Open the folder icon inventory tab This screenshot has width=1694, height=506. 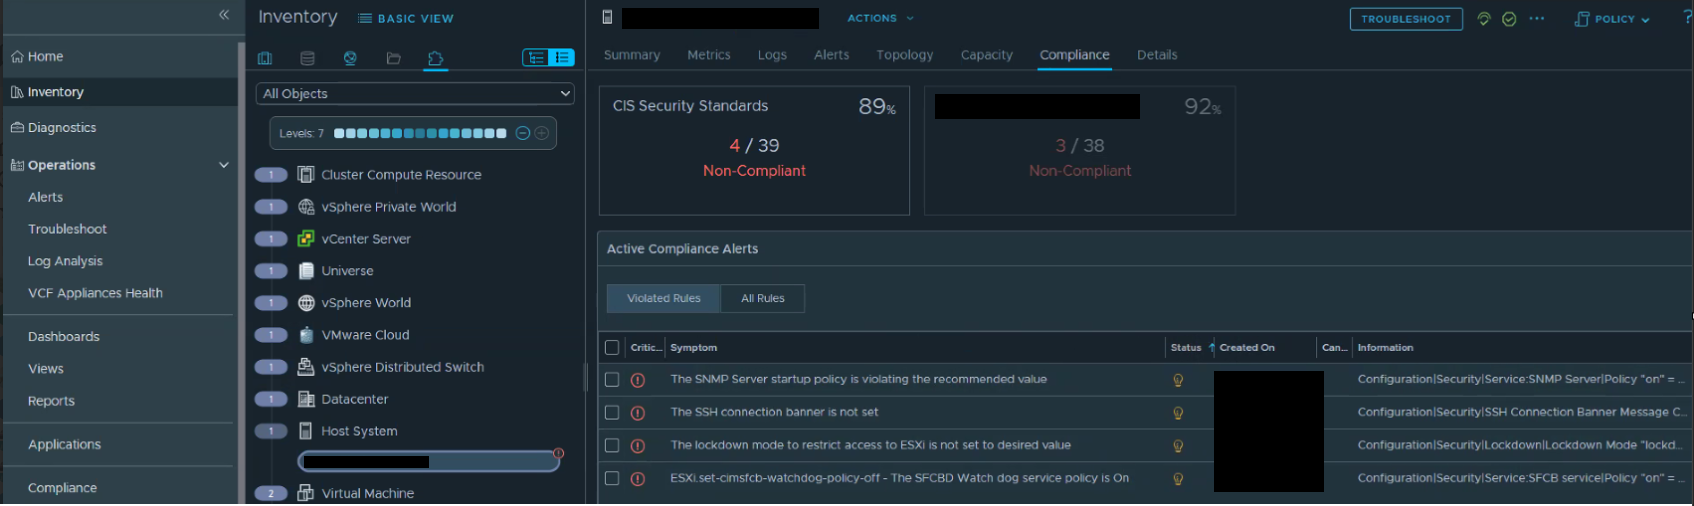(393, 59)
